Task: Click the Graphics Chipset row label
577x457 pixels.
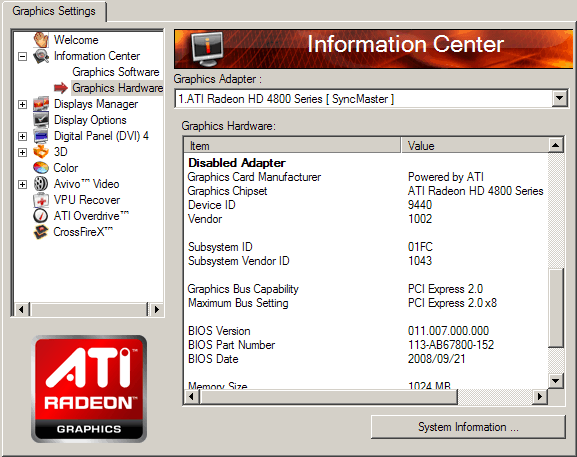Action: pyautogui.click(x=227, y=191)
